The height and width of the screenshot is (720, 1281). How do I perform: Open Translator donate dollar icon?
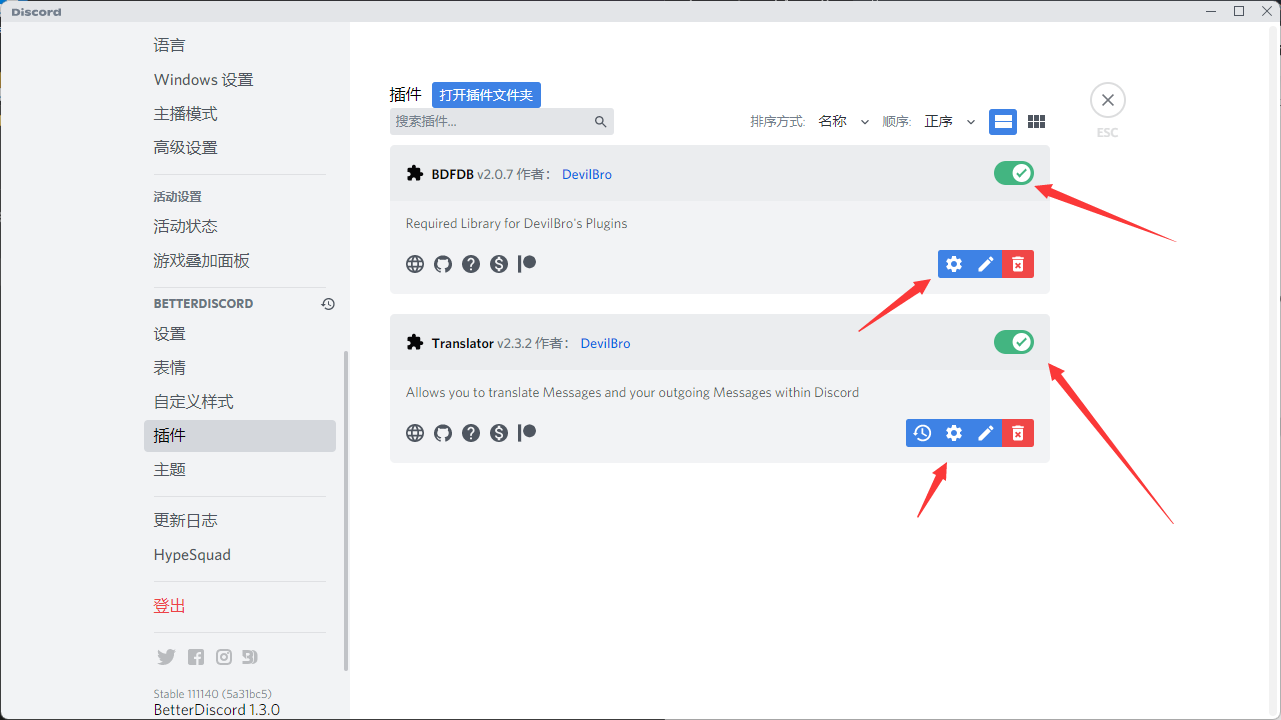499,433
